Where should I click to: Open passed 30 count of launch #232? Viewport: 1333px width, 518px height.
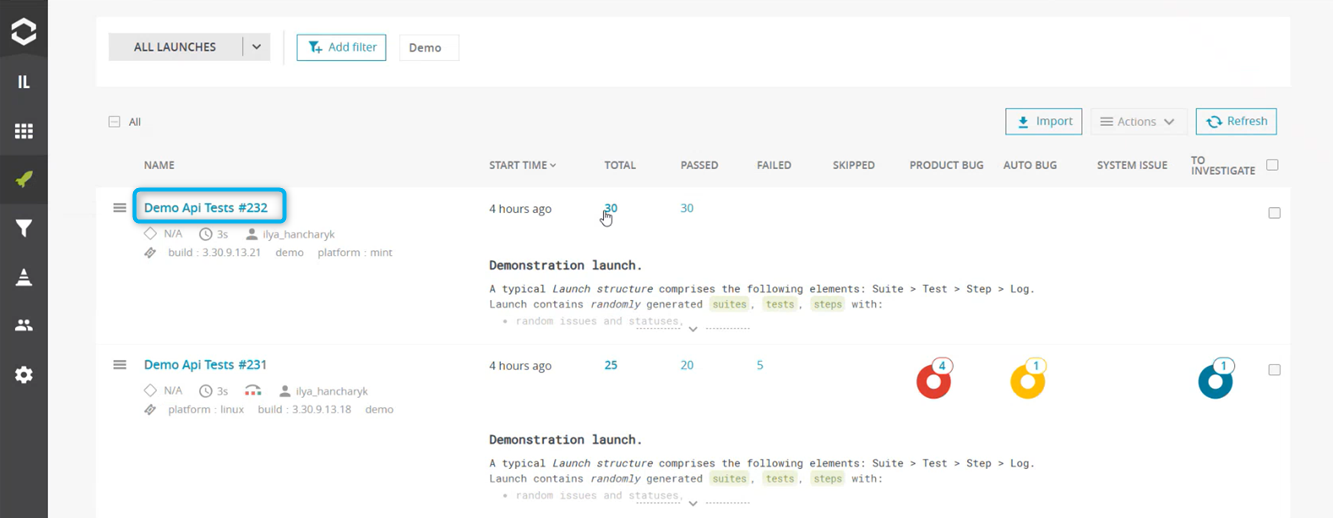point(687,208)
